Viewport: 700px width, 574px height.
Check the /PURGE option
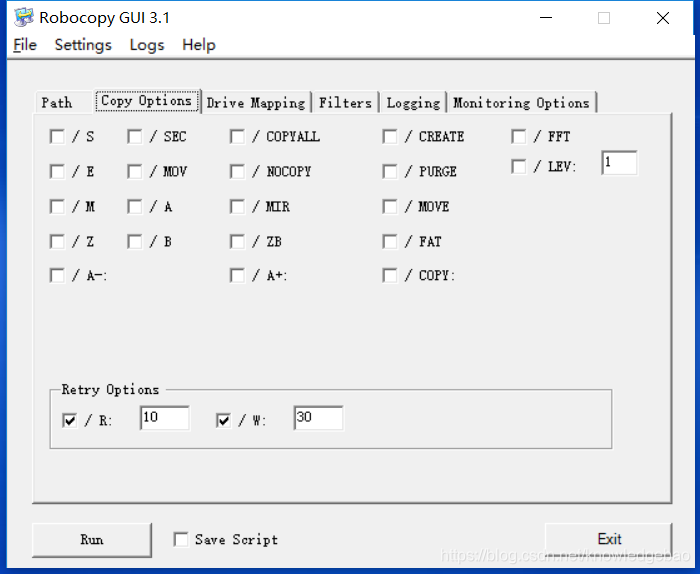[390, 171]
